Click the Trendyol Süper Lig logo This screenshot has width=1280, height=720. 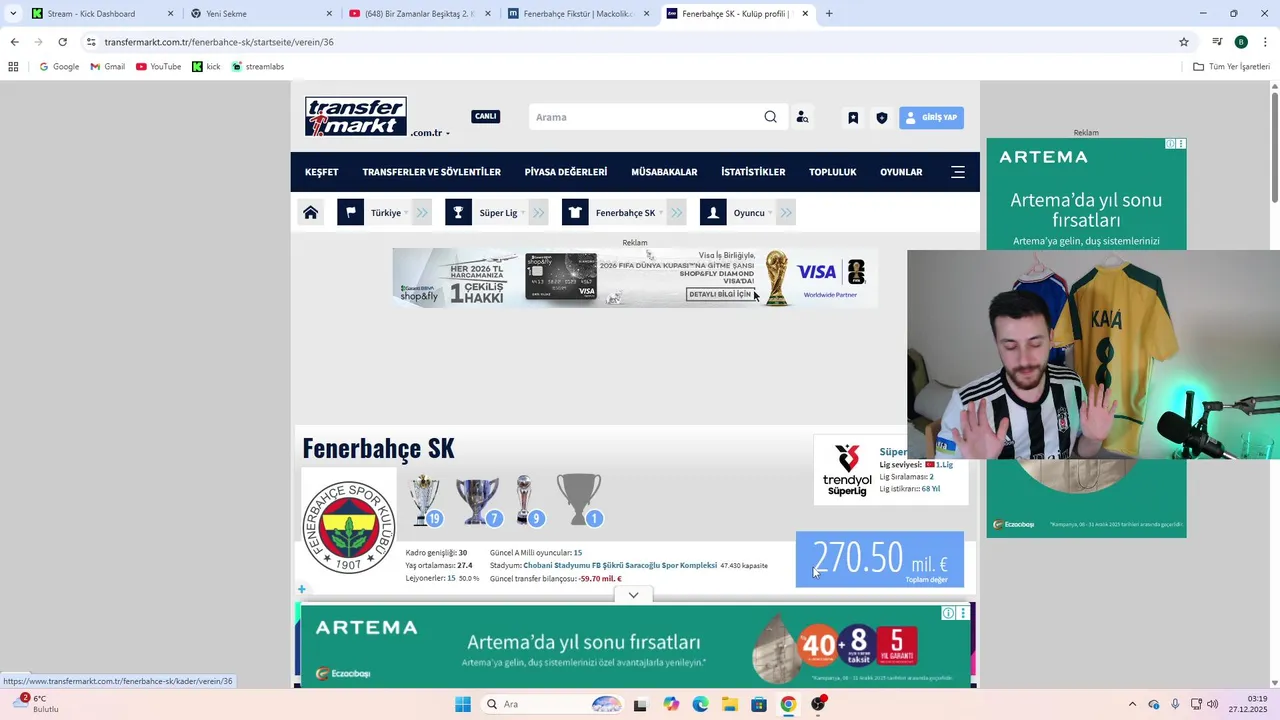click(x=847, y=471)
